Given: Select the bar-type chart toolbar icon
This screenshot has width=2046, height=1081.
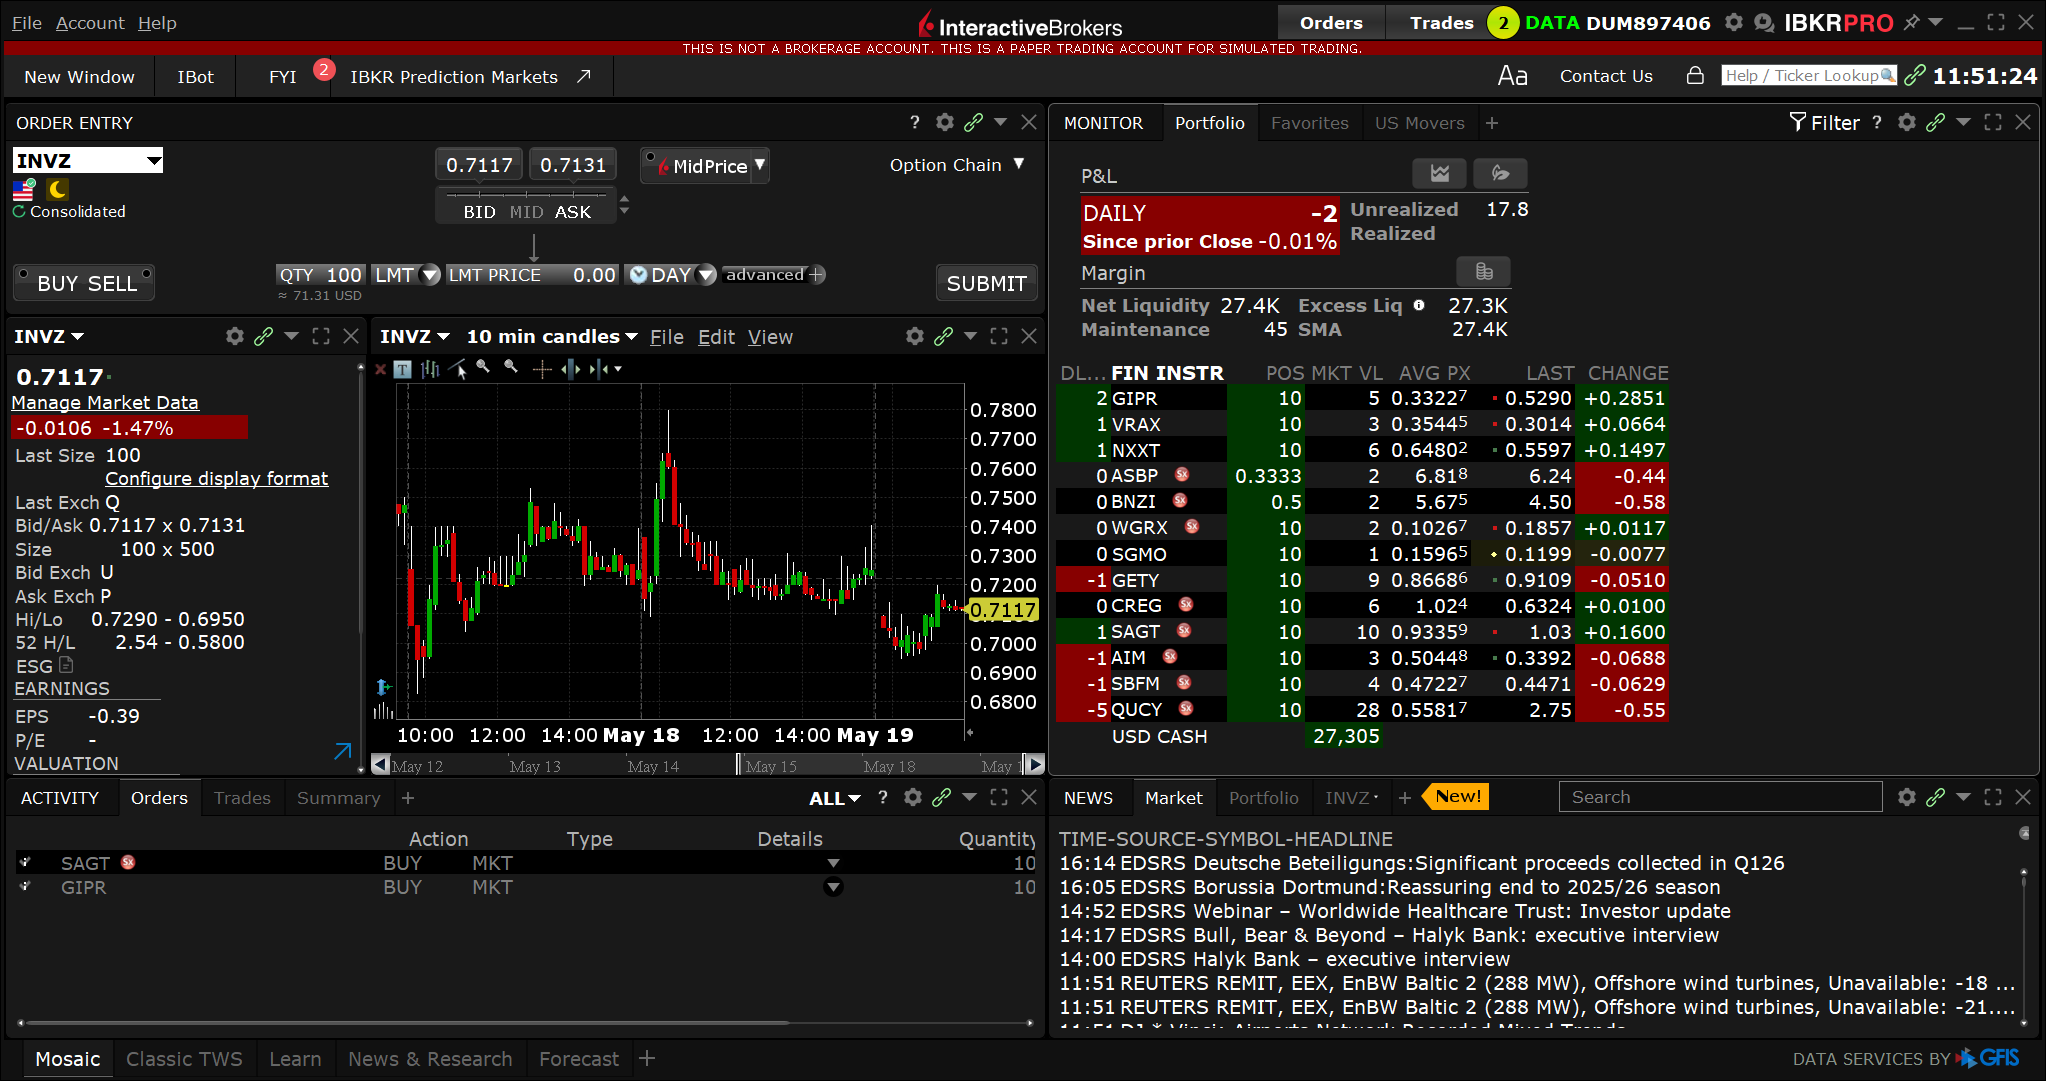Looking at the screenshot, I should pyautogui.click(x=430, y=369).
